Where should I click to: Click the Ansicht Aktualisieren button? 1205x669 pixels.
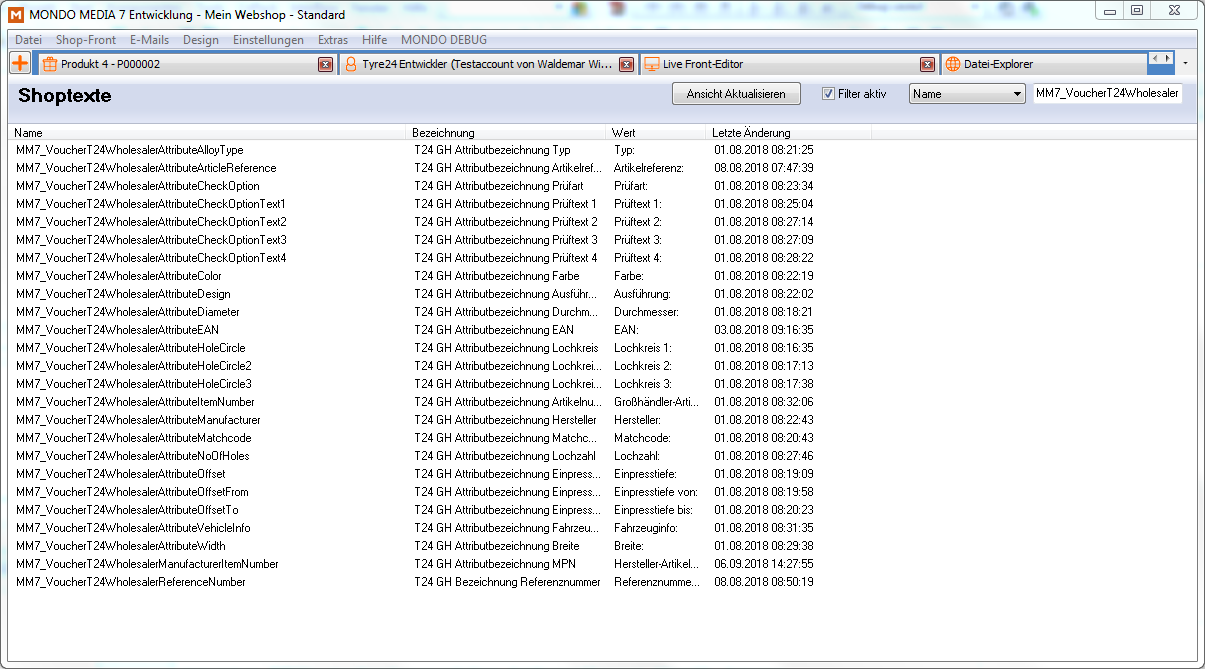point(736,94)
